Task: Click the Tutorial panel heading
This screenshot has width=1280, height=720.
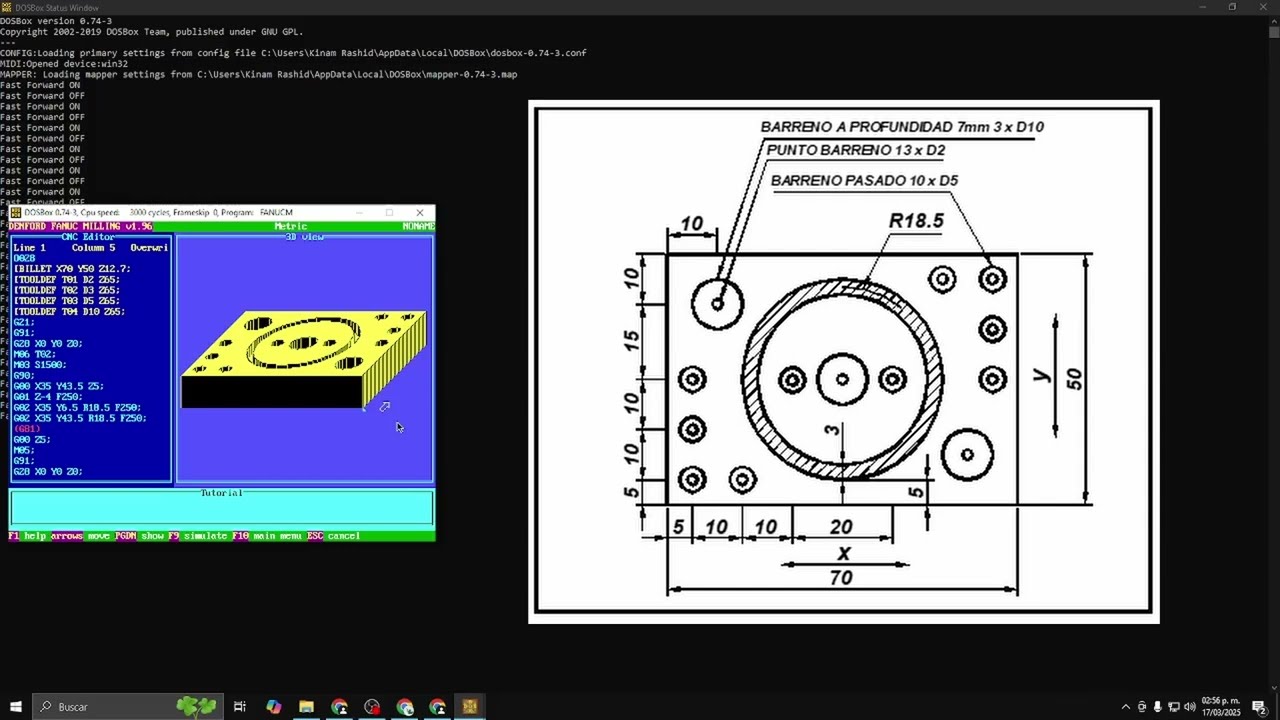Action: point(221,493)
